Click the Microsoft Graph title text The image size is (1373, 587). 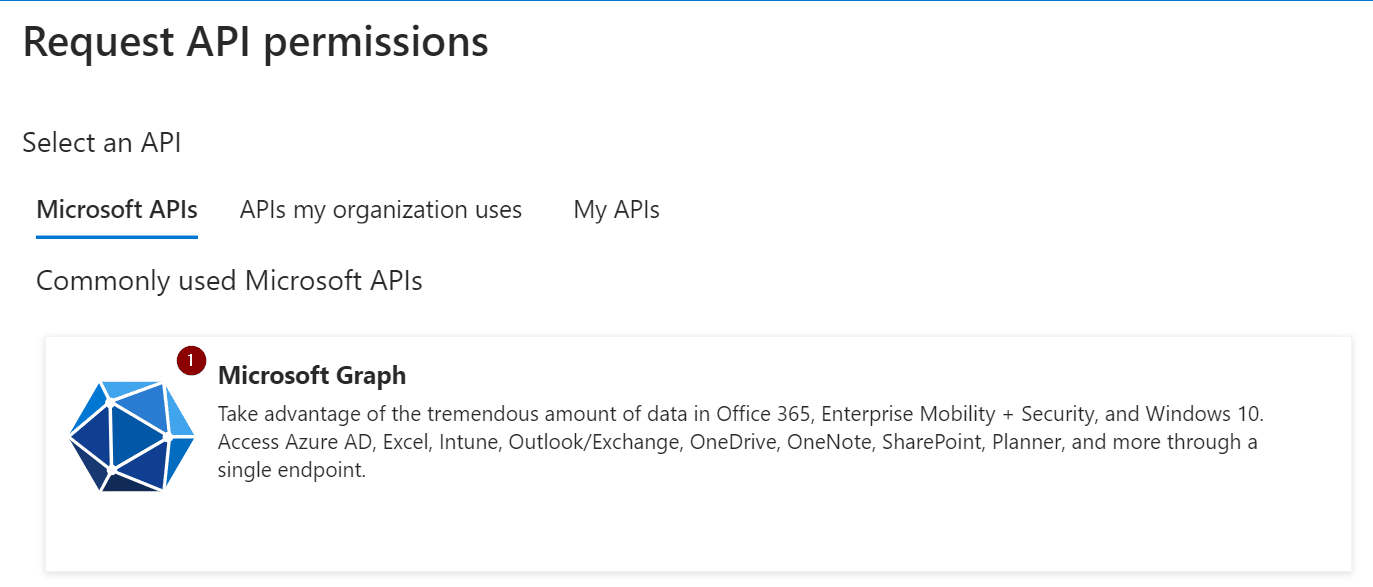click(x=312, y=375)
